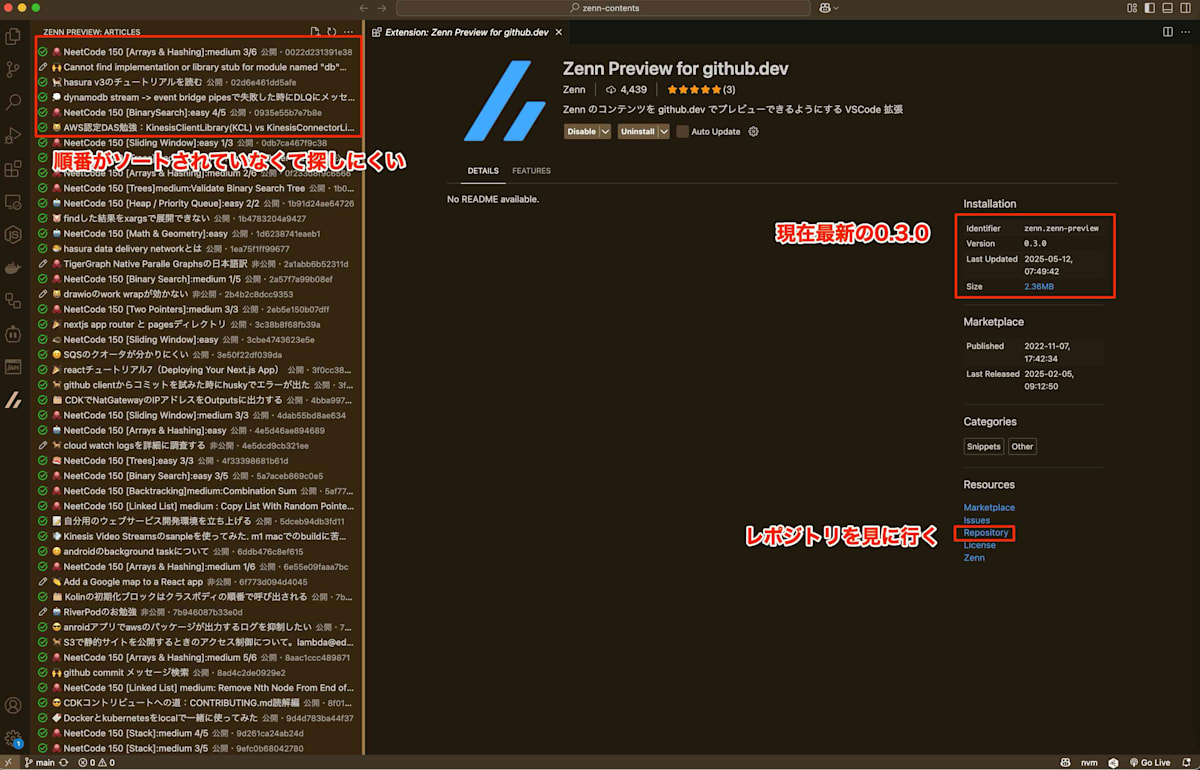Synchronize changes on main branch
Viewport: 1200px width, 770px height.
pyautogui.click(x=64, y=762)
